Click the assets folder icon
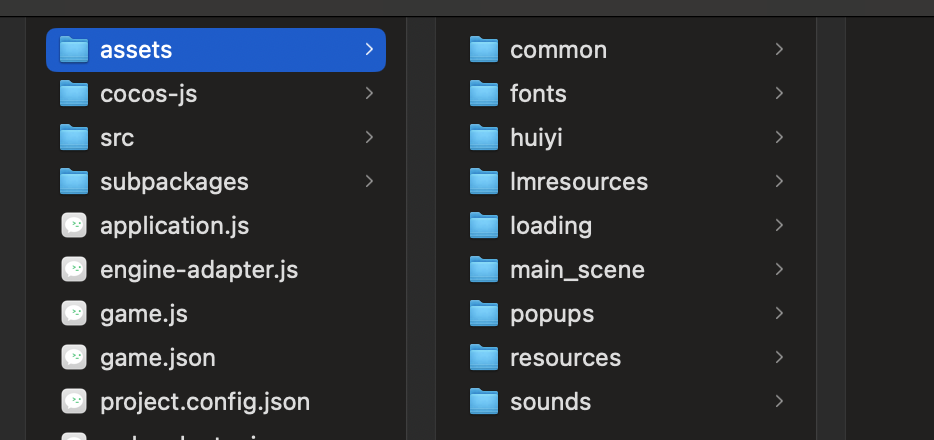This screenshot has width=934, height=440. [74, 49]
